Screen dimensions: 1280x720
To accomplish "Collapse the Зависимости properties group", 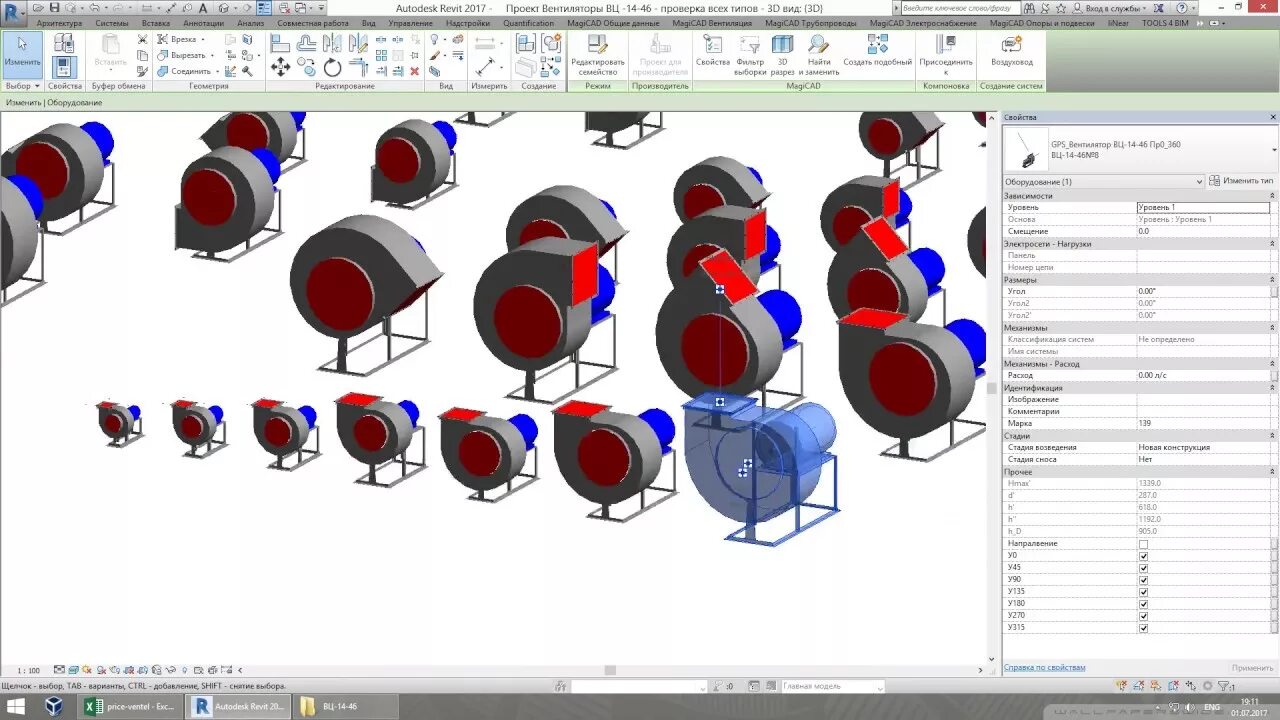I will pyautogui.click(x=1272, y=196).
